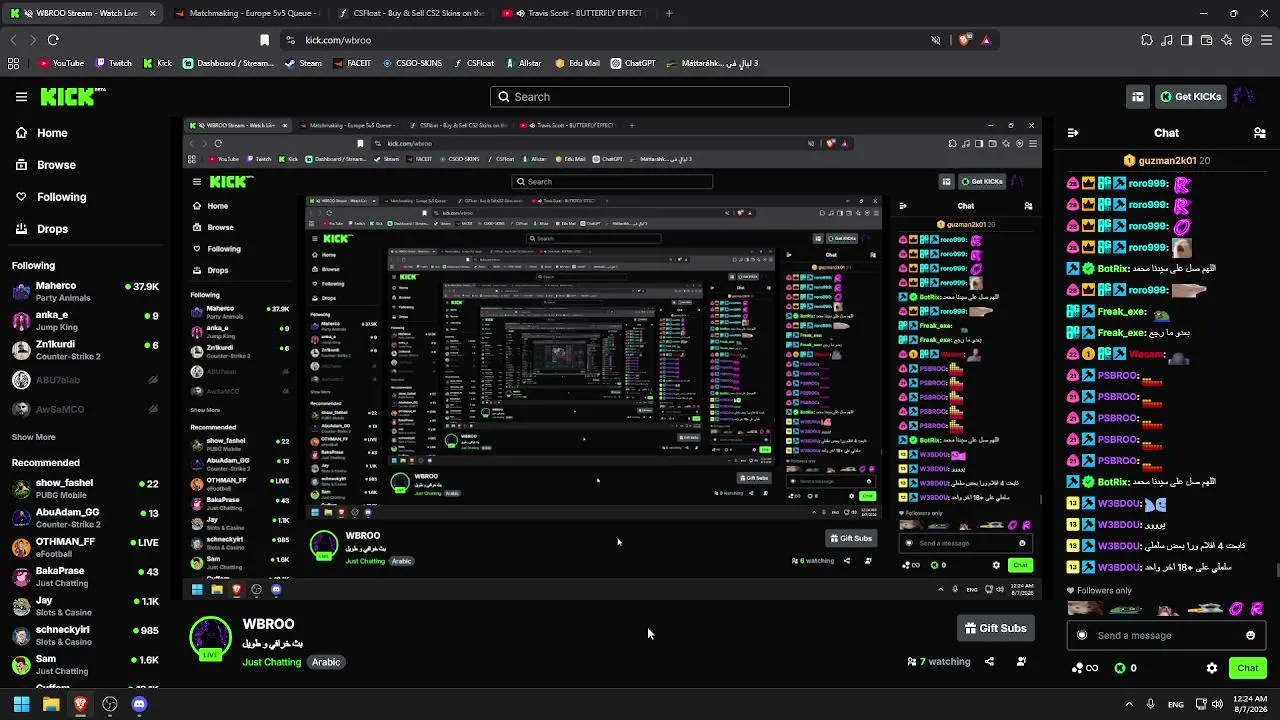Click the KICKs balance icon

coord(1120,668)
